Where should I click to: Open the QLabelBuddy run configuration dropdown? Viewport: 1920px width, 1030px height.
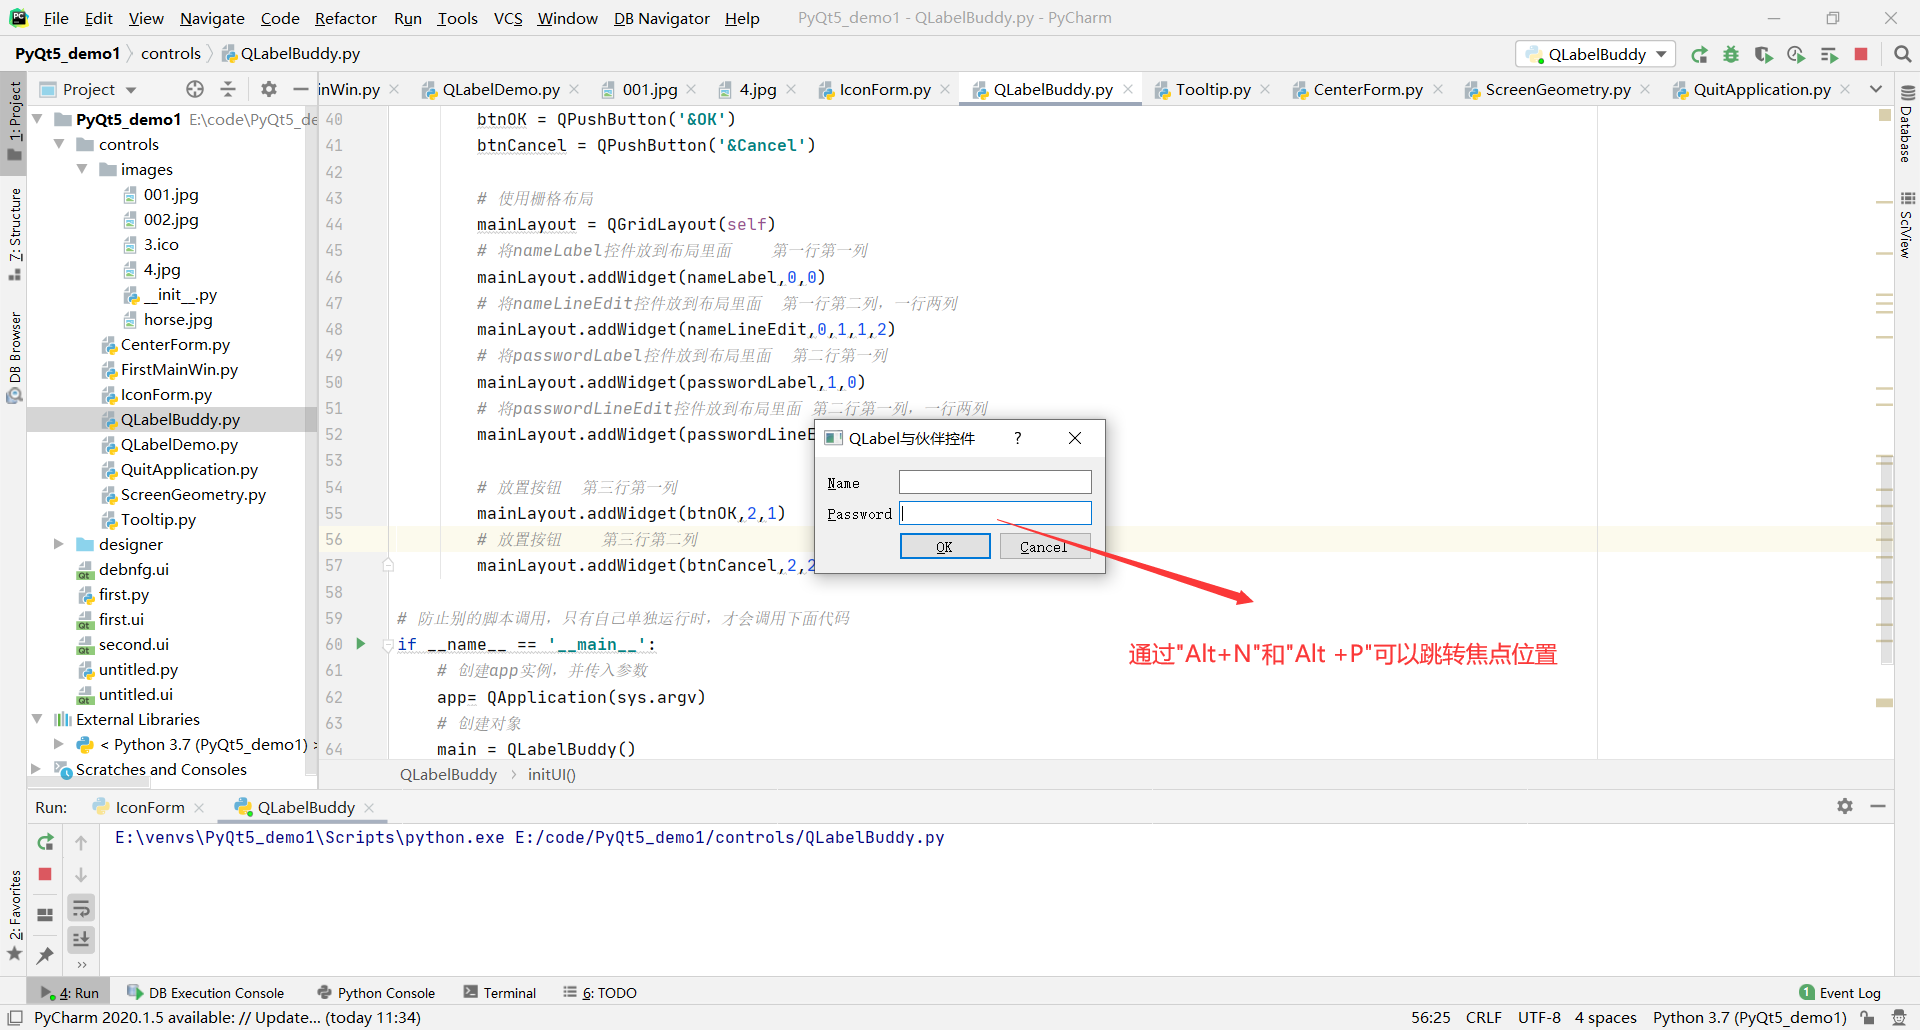coord(1596,54)
